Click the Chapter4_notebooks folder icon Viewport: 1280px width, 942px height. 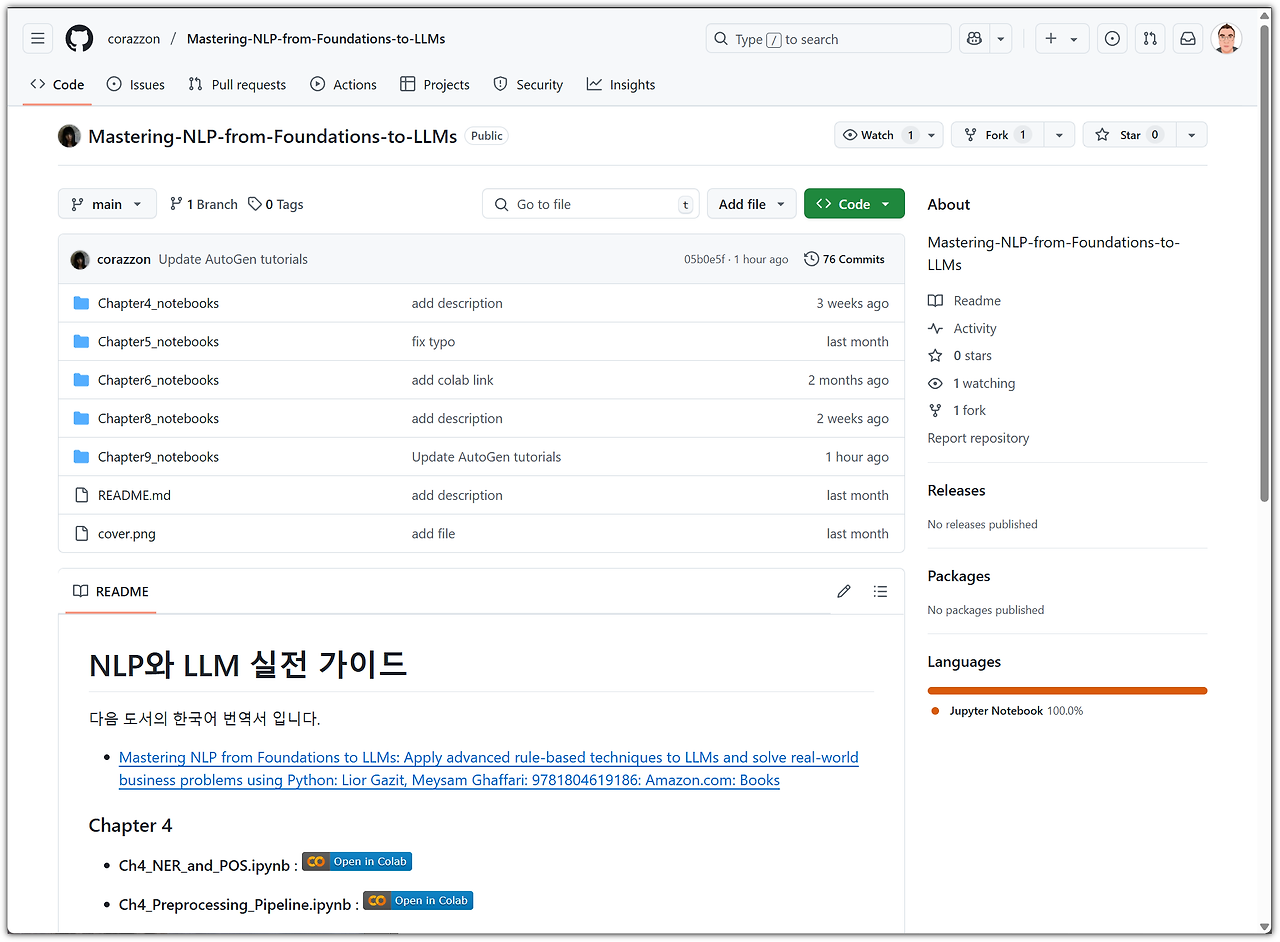(82, 303)
